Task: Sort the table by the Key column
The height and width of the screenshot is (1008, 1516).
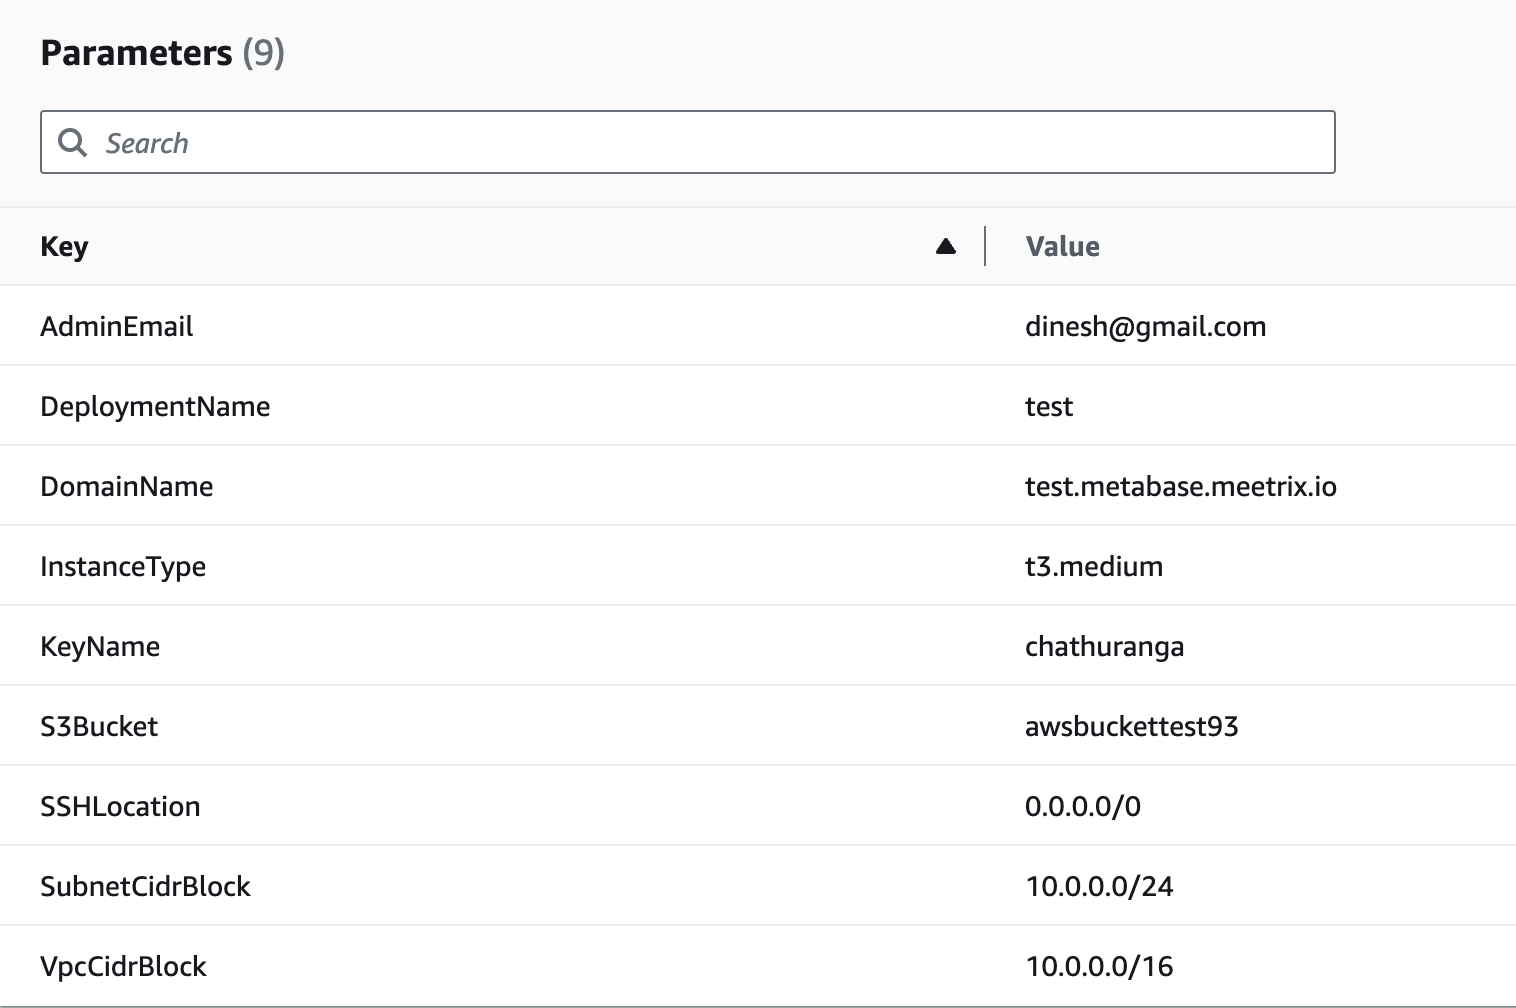Action: click(x=63, y=246)
